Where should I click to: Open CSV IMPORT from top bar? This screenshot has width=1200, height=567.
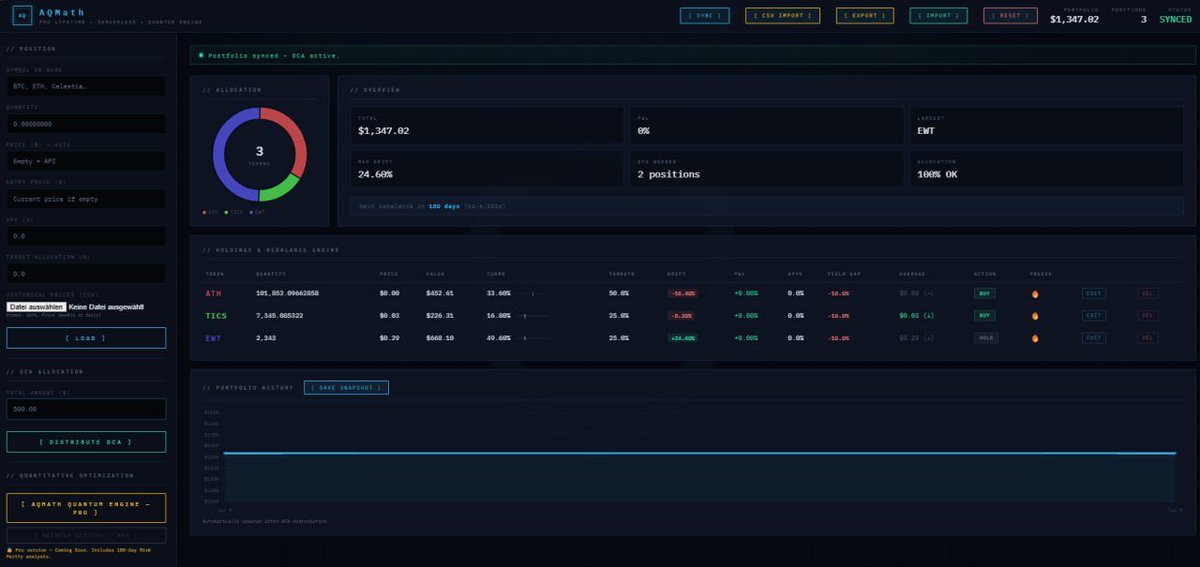pyautogui.click(x=782, y=16)
